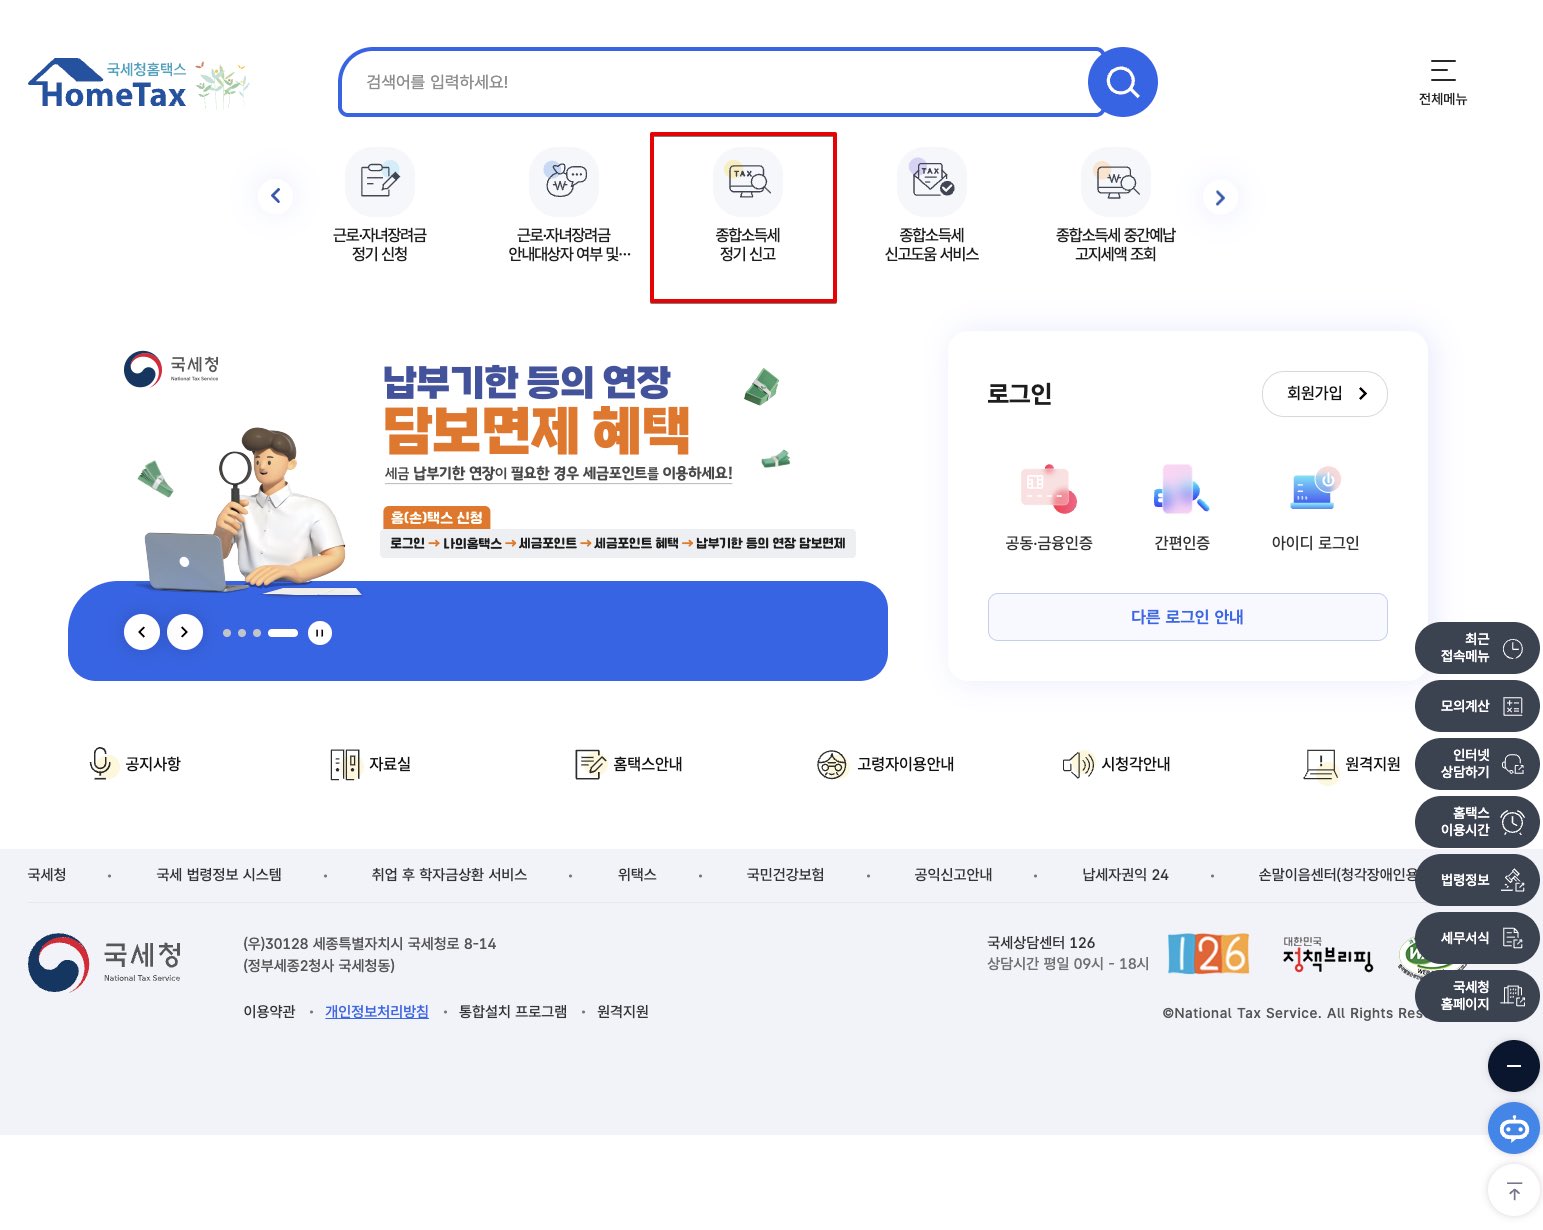
Task: Click the 126 call center logo
Action: pyautogui.click(x=1208, y=954)
